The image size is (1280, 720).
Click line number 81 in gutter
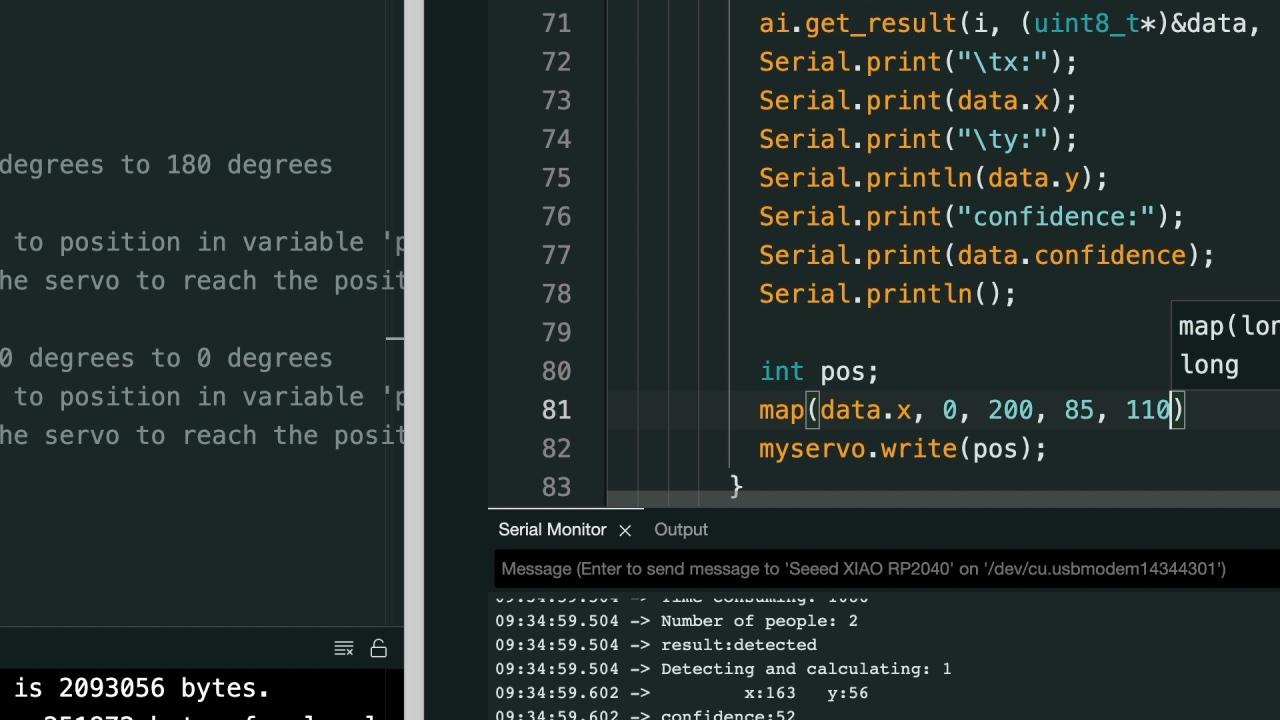pos(556,410)
